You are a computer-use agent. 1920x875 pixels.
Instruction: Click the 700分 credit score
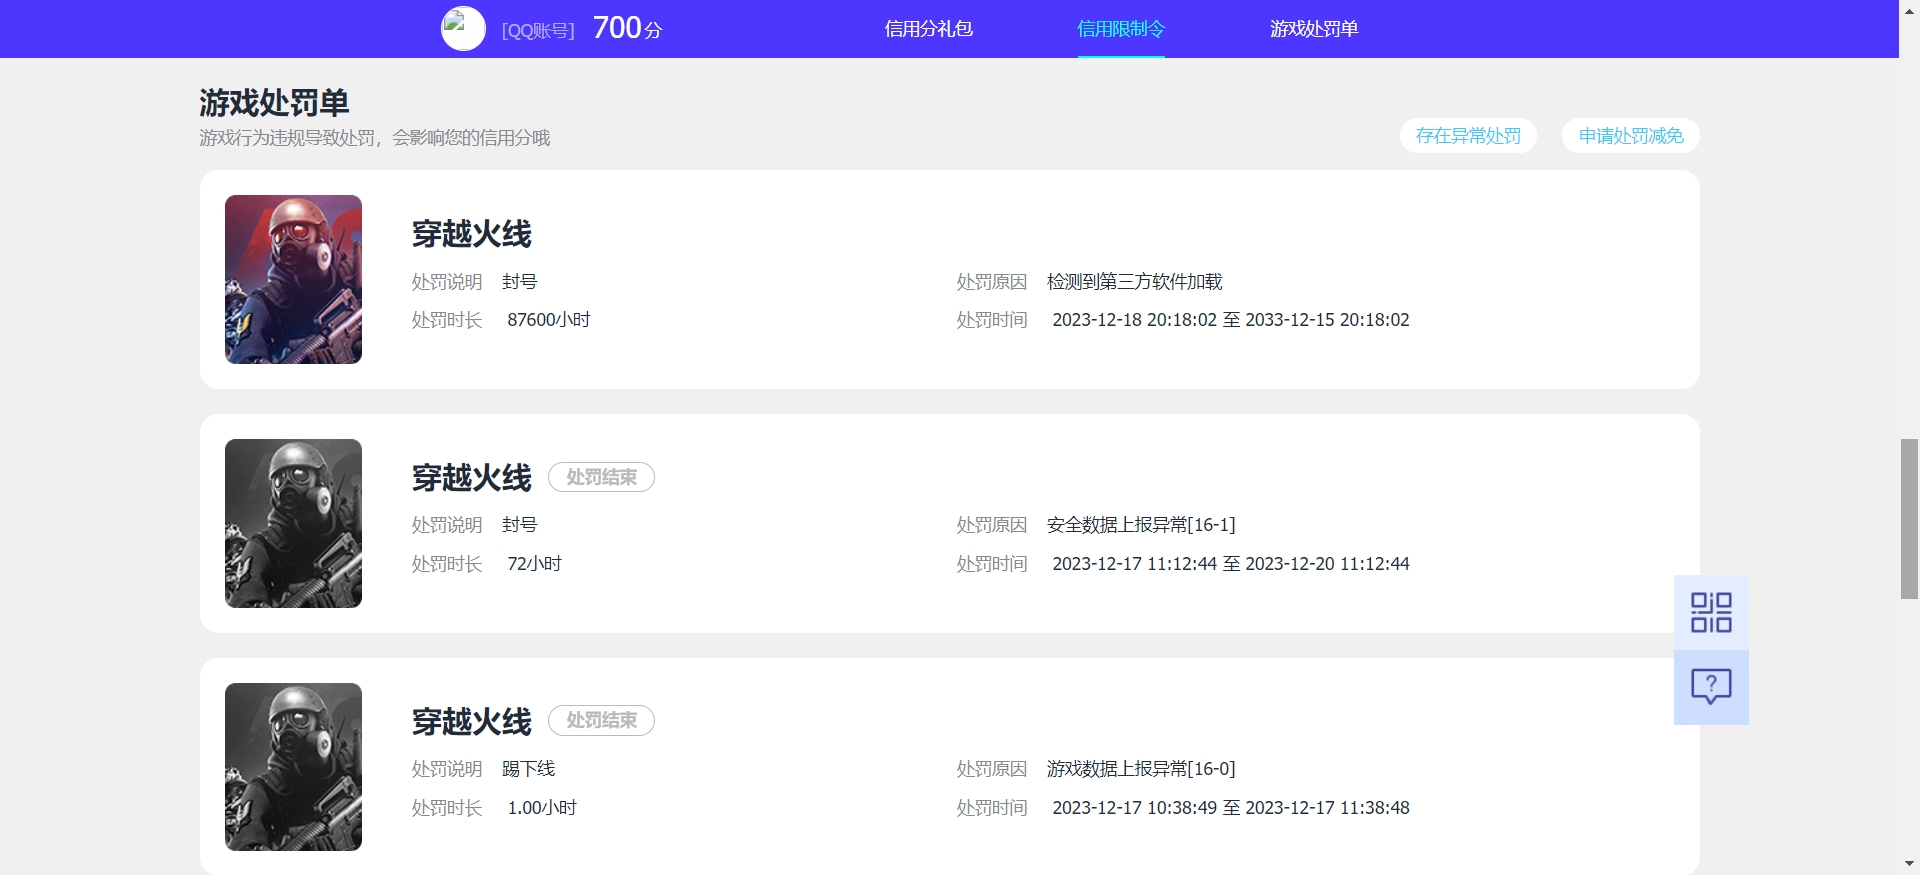coord(627,28)
